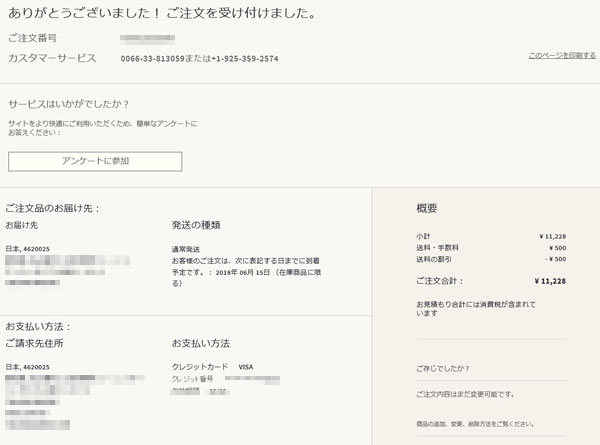Open the ご存じでしたか？ section
600x445 pixels.
point(443,368)
